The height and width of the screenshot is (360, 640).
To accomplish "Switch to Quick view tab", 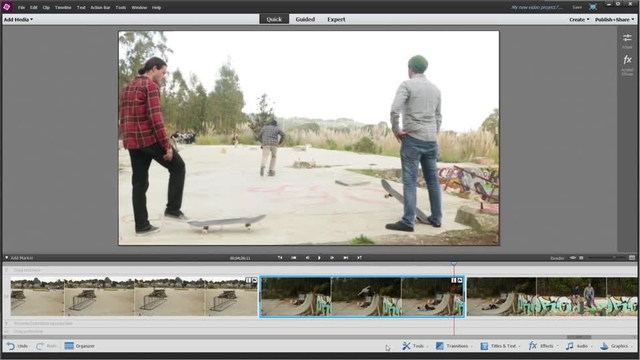I will 274,19.
